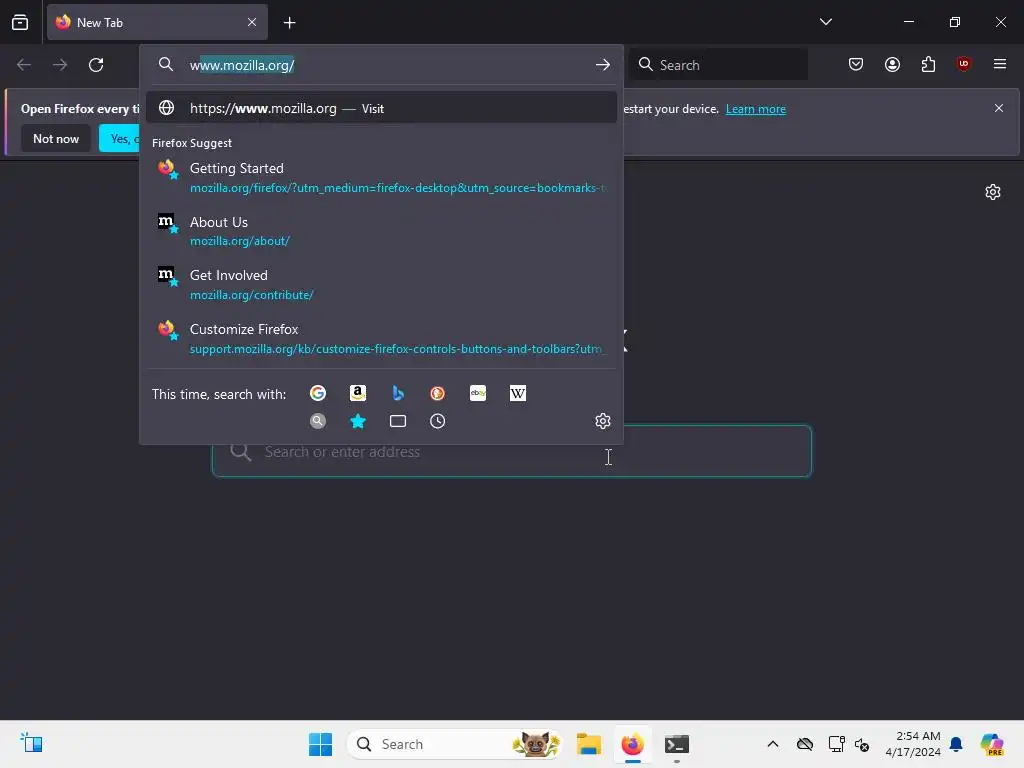The image size is (1024, 768).
Task: Focus the toolbar Search box
Action: (718, 65)
